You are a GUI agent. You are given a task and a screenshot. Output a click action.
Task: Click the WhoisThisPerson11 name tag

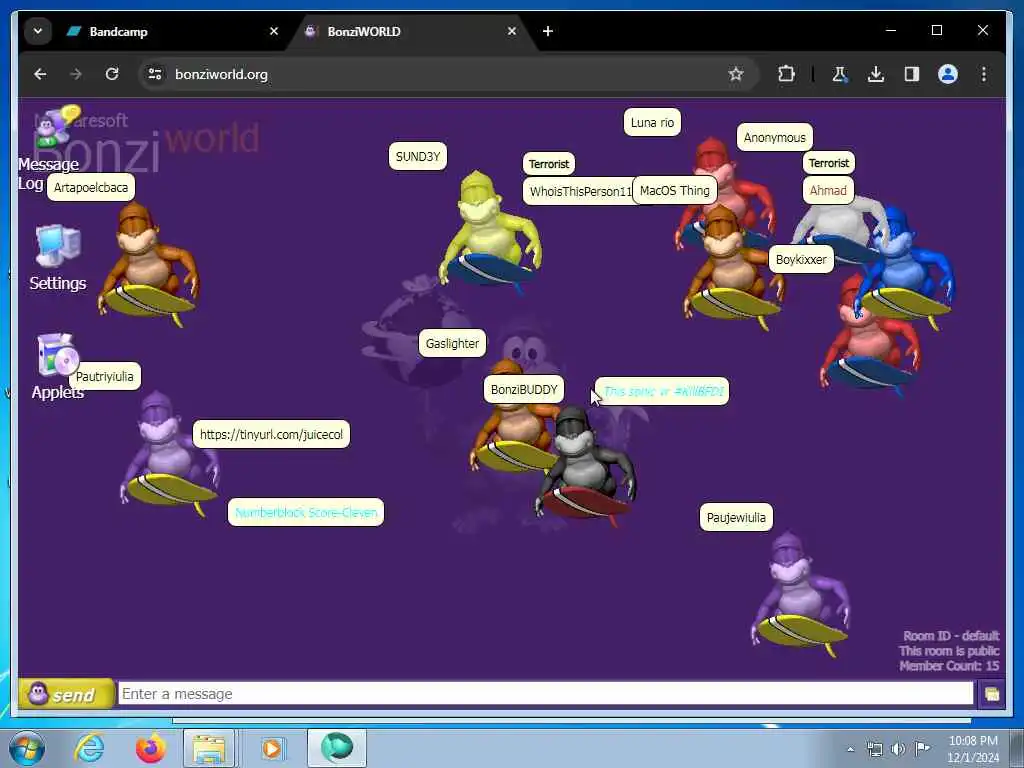tap(580, 191)
